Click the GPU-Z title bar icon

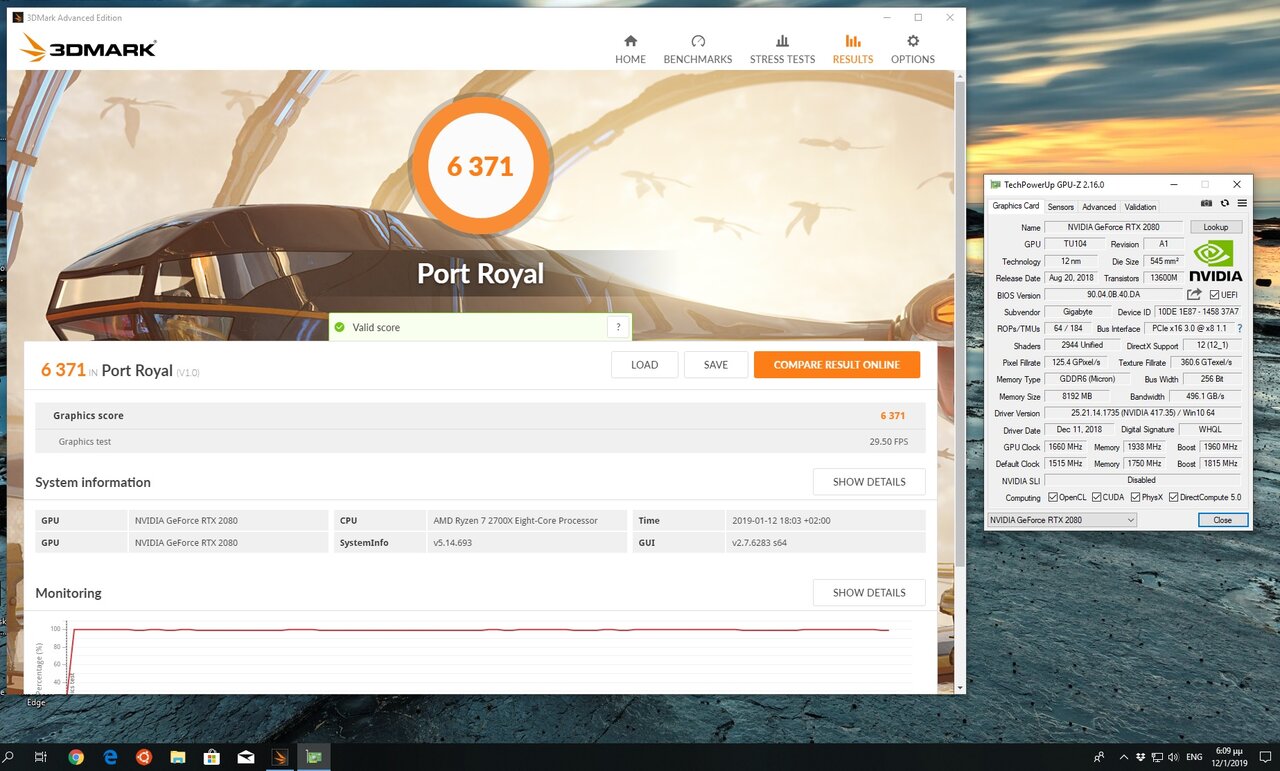995,184
